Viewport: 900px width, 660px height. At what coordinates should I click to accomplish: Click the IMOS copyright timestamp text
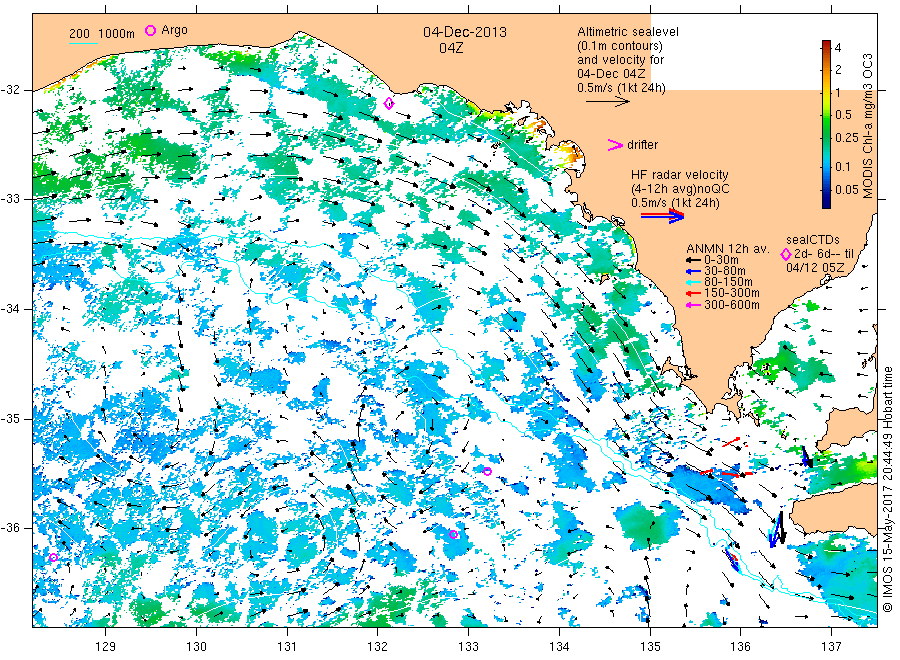(x=887, y=490)
